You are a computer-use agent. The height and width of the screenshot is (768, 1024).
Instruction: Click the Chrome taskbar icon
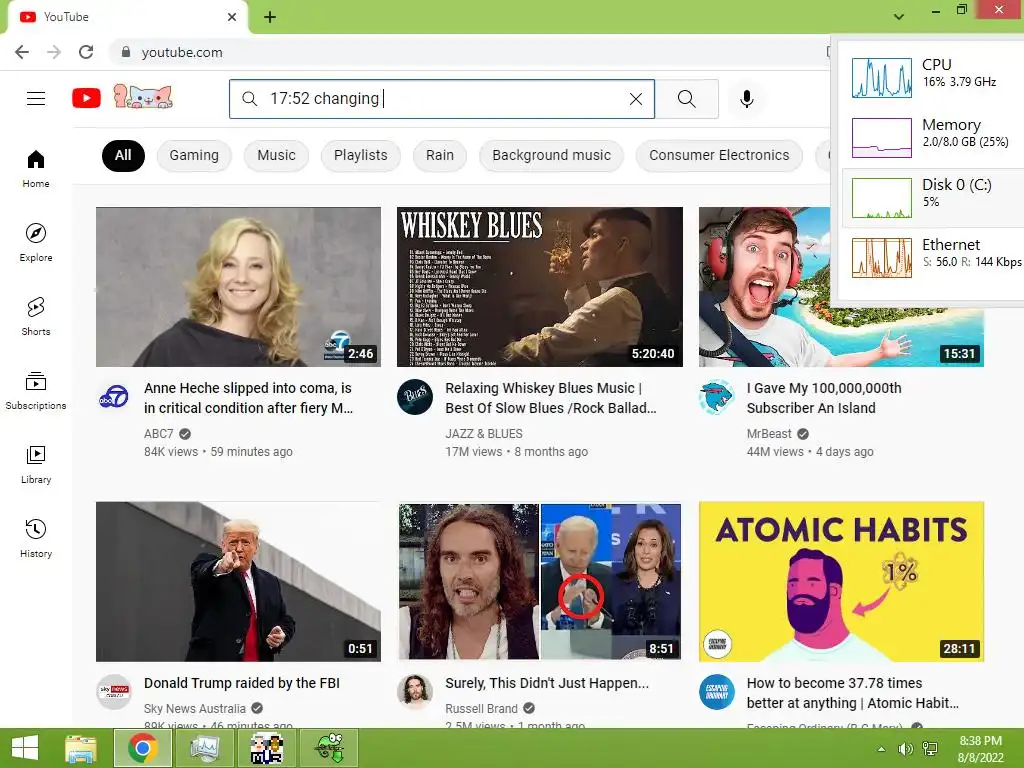pos(142,748)
